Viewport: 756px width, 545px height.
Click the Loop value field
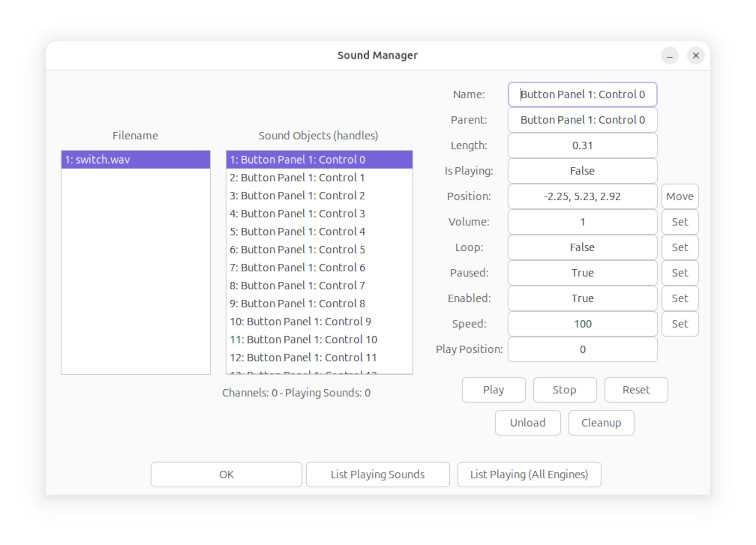582,247
